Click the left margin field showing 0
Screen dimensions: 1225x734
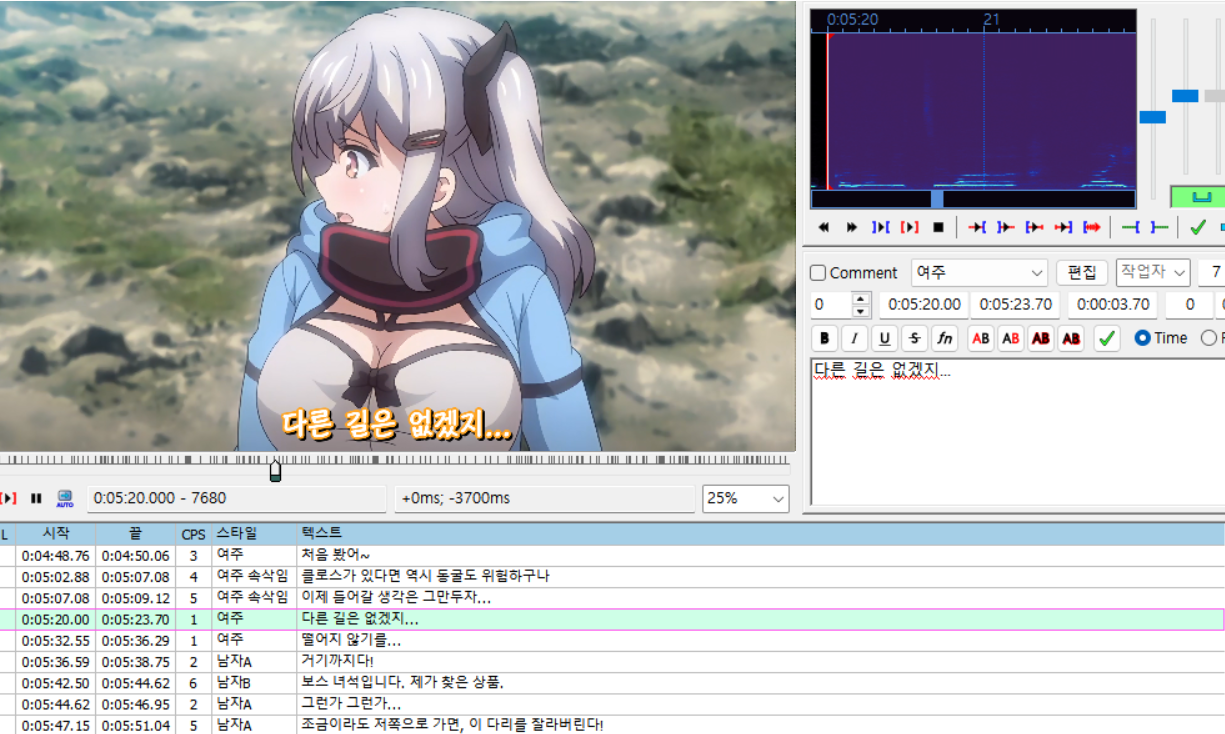click(1190, 305)
